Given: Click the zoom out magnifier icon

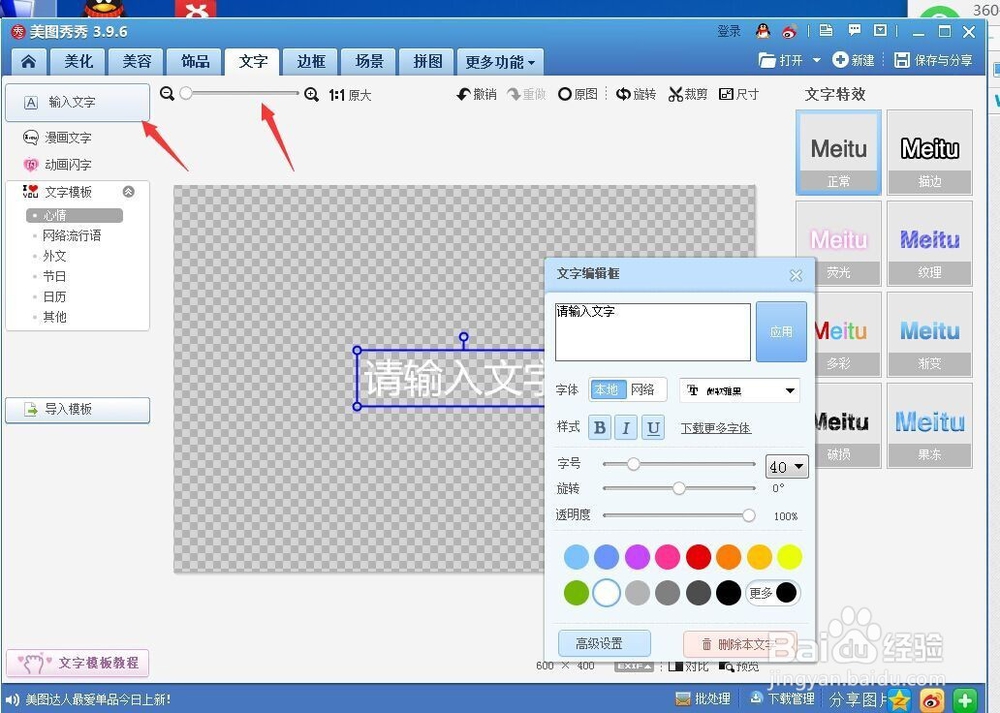Looking at the screenshot, I should click(167, 94).
